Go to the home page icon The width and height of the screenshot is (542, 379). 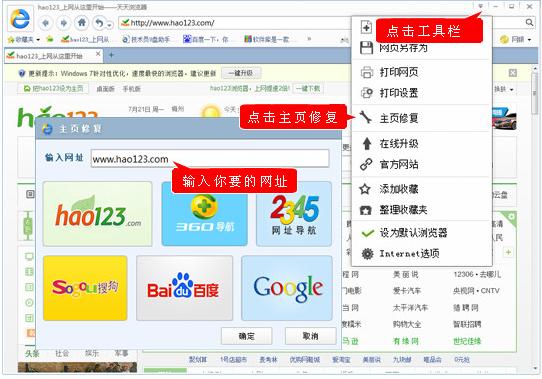(x=82, y=23)
